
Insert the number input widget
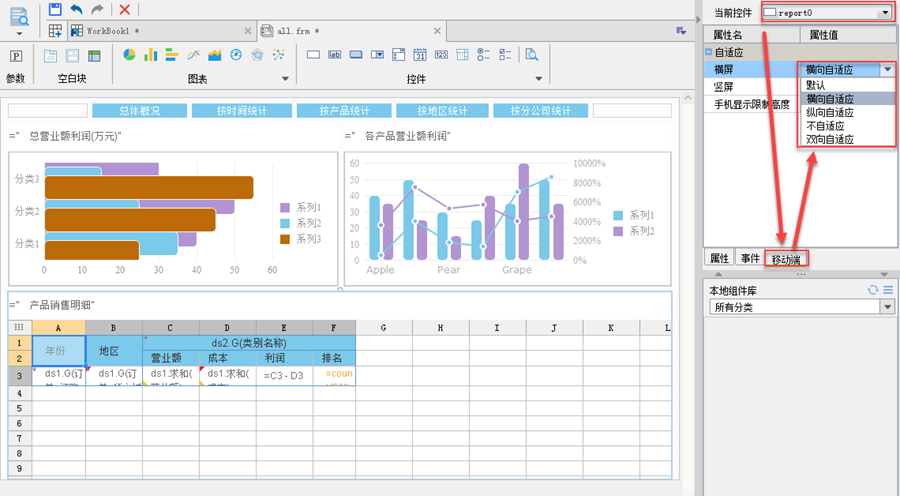tap(441, 55)
